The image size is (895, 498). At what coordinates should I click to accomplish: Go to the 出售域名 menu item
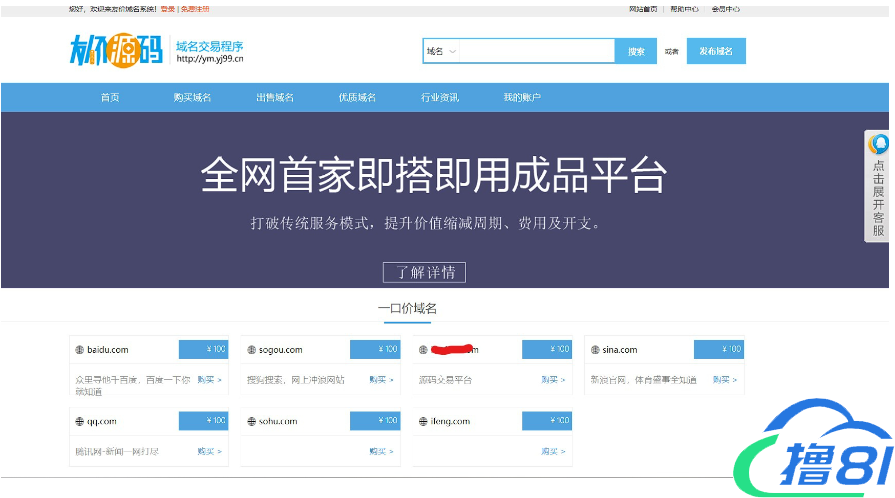(275, 97)
